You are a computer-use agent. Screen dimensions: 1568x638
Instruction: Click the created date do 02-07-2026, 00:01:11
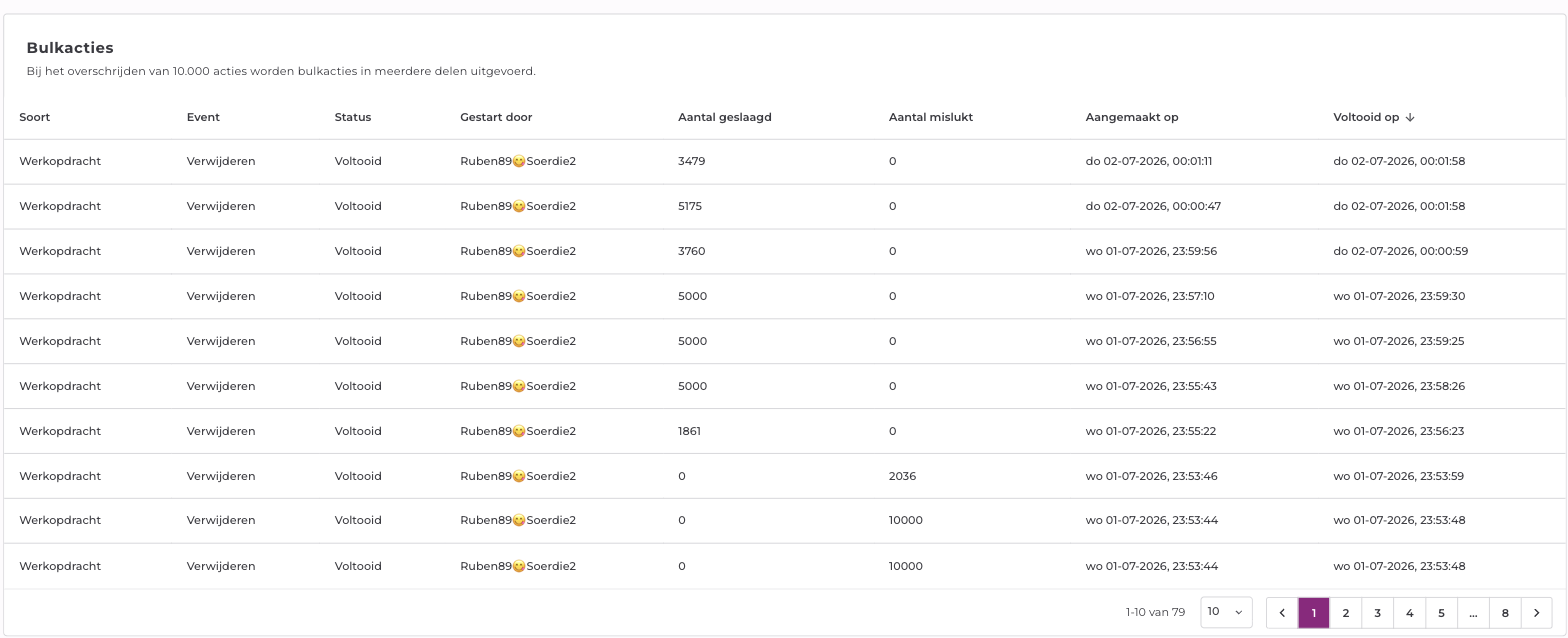pos(1149,161)
